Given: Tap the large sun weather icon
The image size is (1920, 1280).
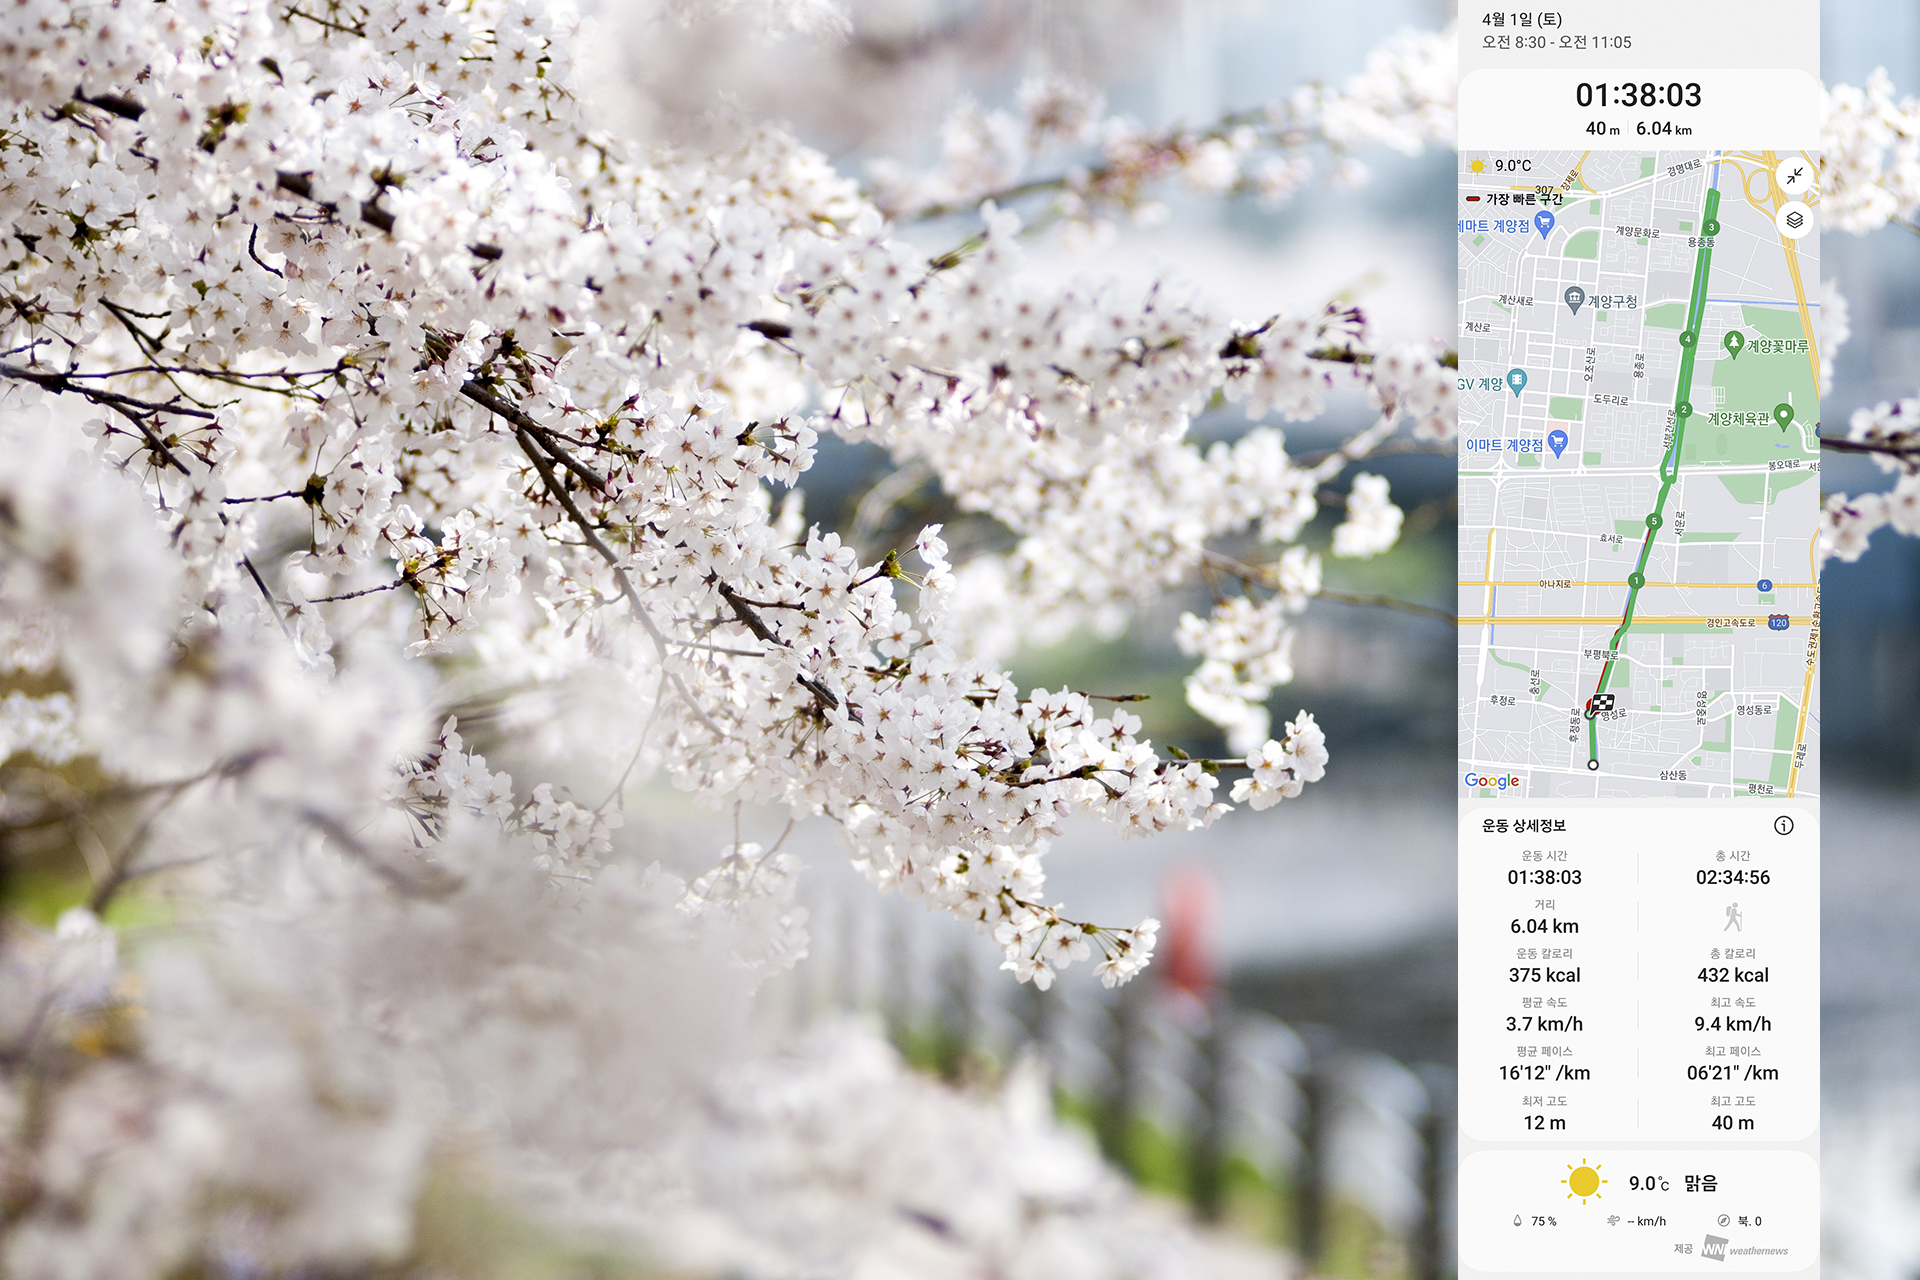Looking at the screenshot, I should [1583, 1182].
